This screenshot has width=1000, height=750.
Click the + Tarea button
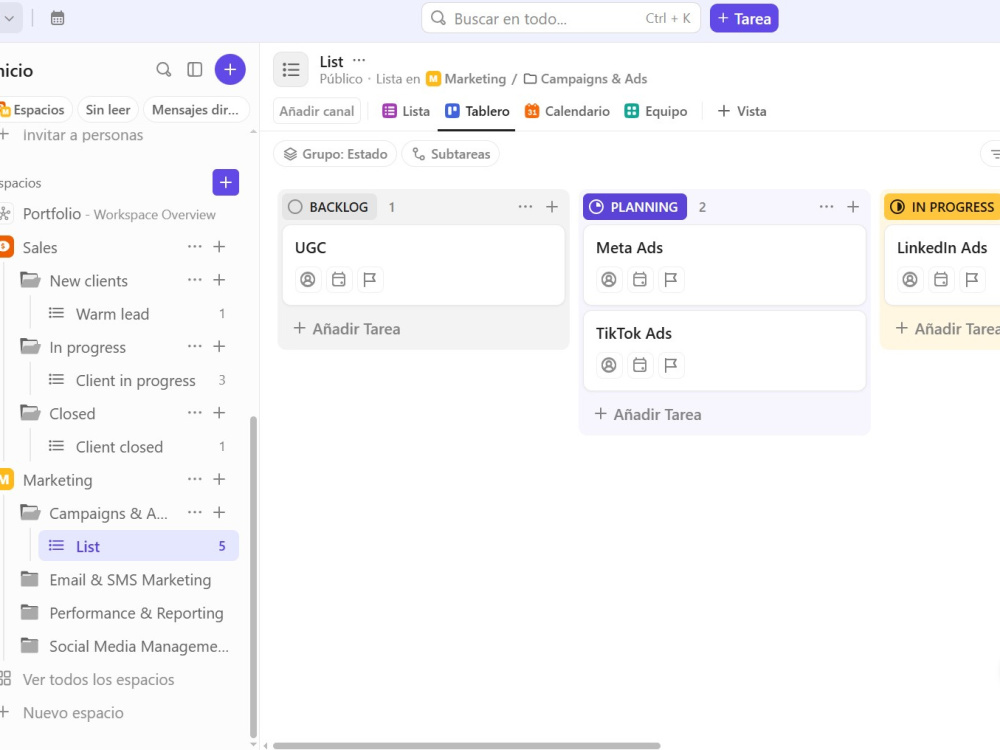coord(744,18)
